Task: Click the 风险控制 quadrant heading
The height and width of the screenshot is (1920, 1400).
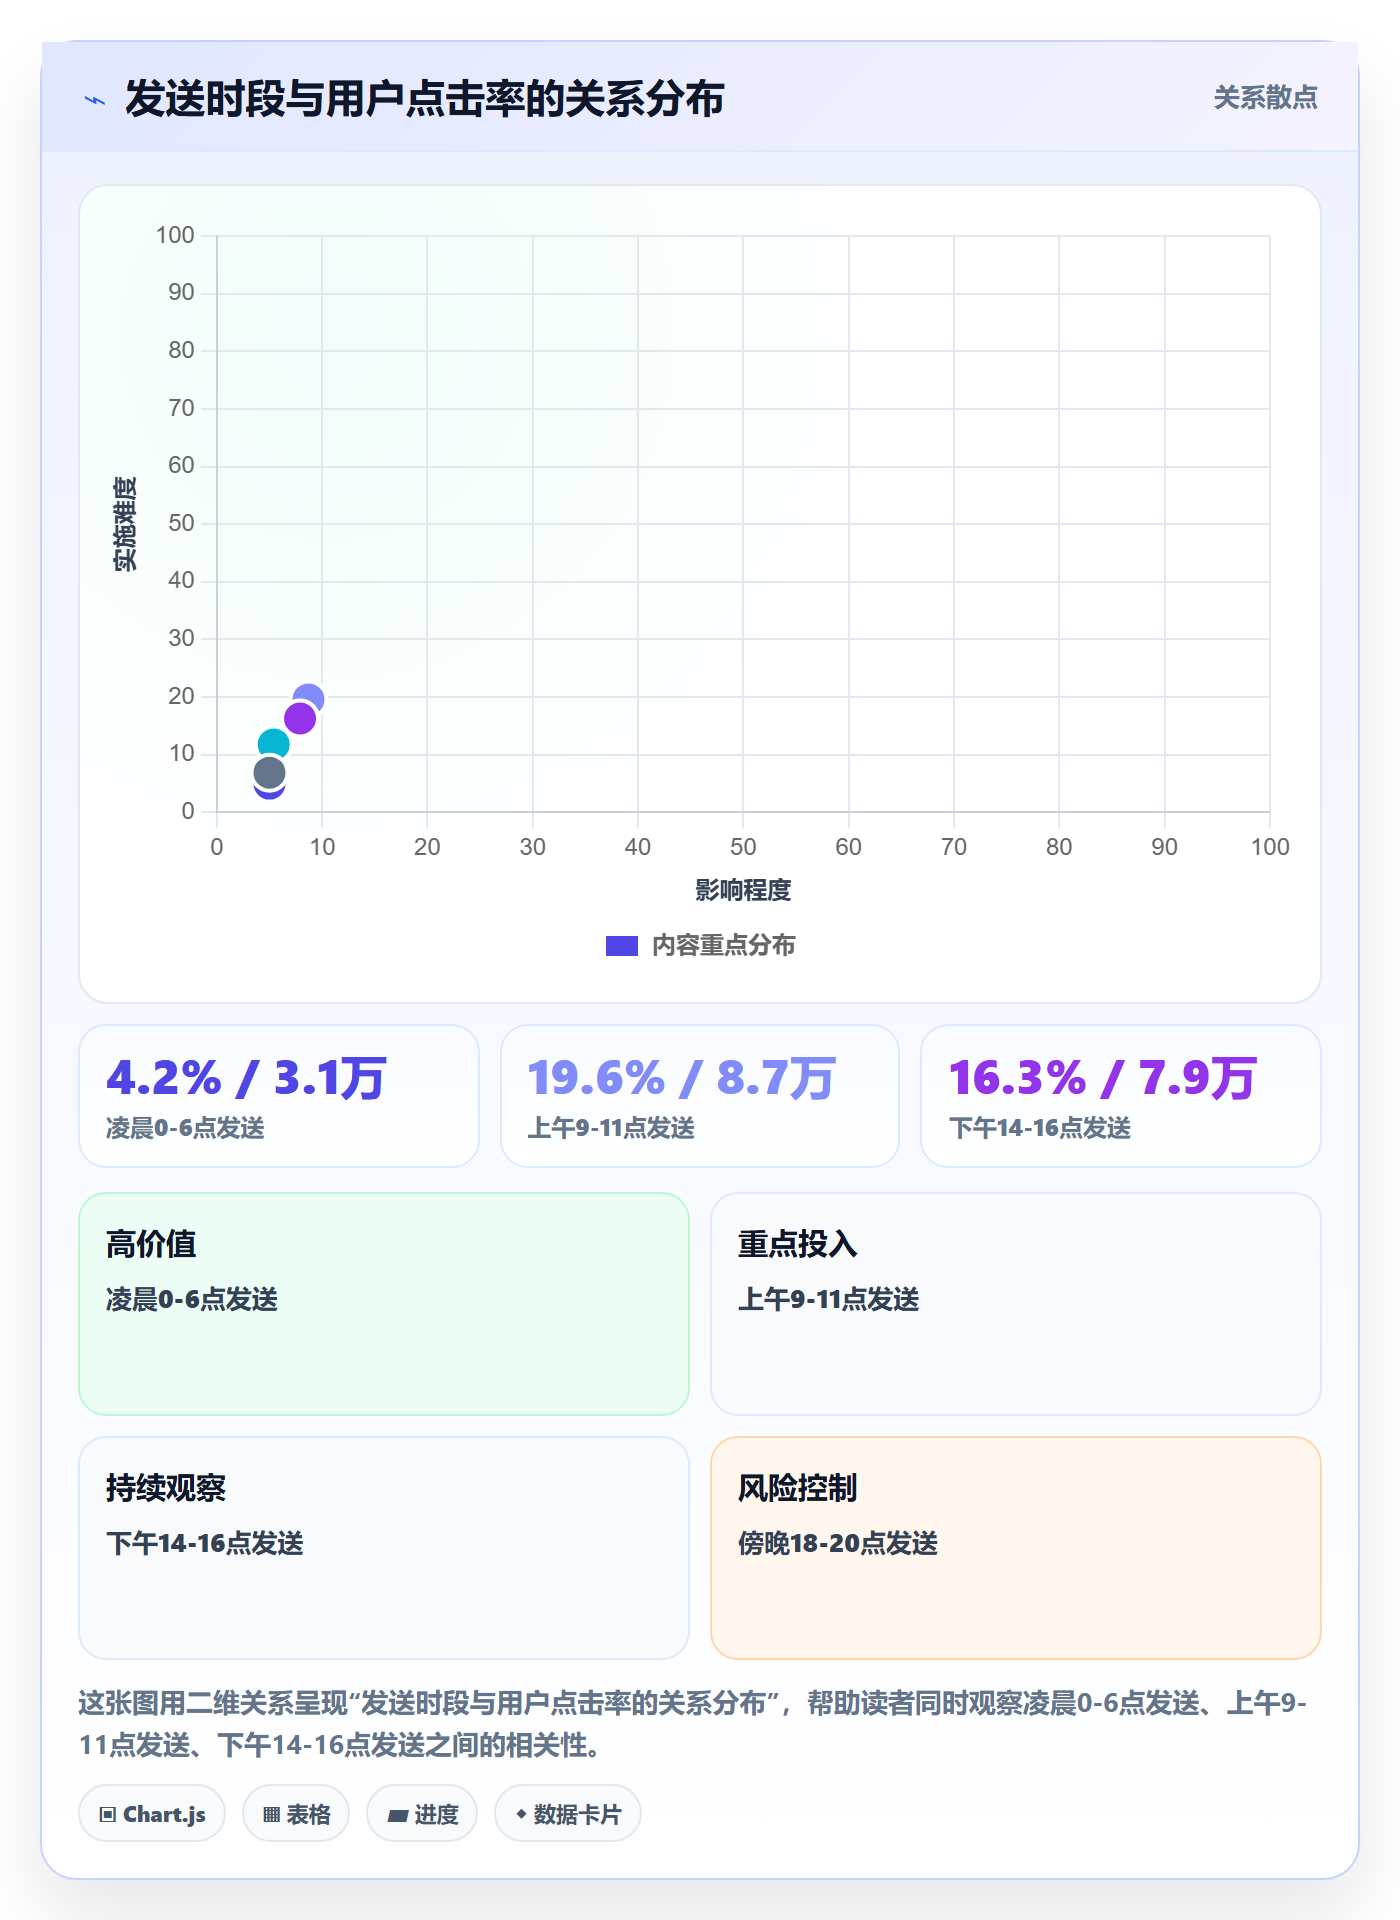Action: [x=798, y=1488]
